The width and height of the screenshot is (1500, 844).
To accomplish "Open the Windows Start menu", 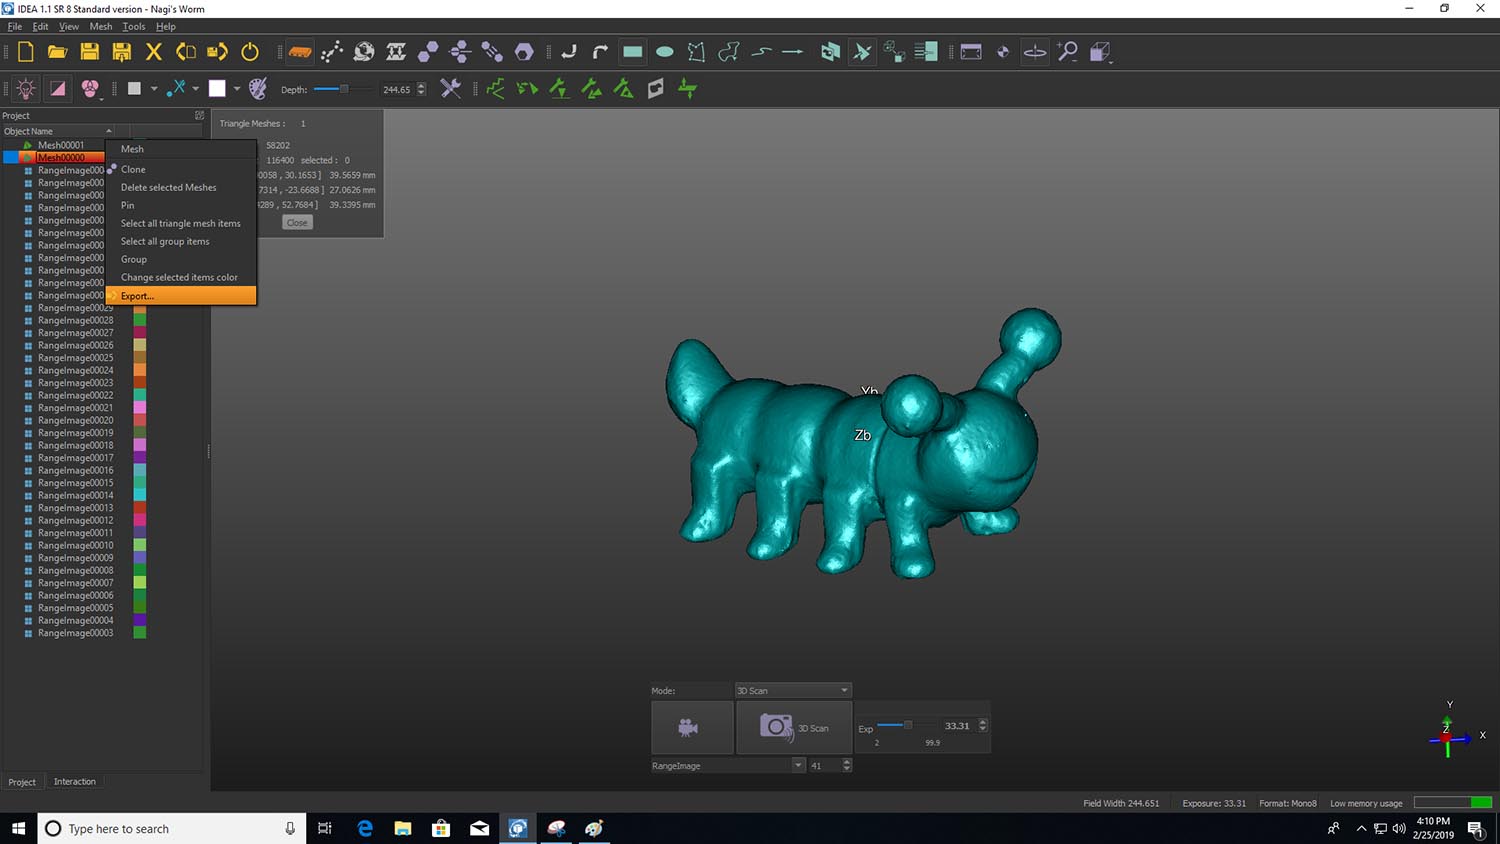I will pyautogui.click(x=18, y=828).
